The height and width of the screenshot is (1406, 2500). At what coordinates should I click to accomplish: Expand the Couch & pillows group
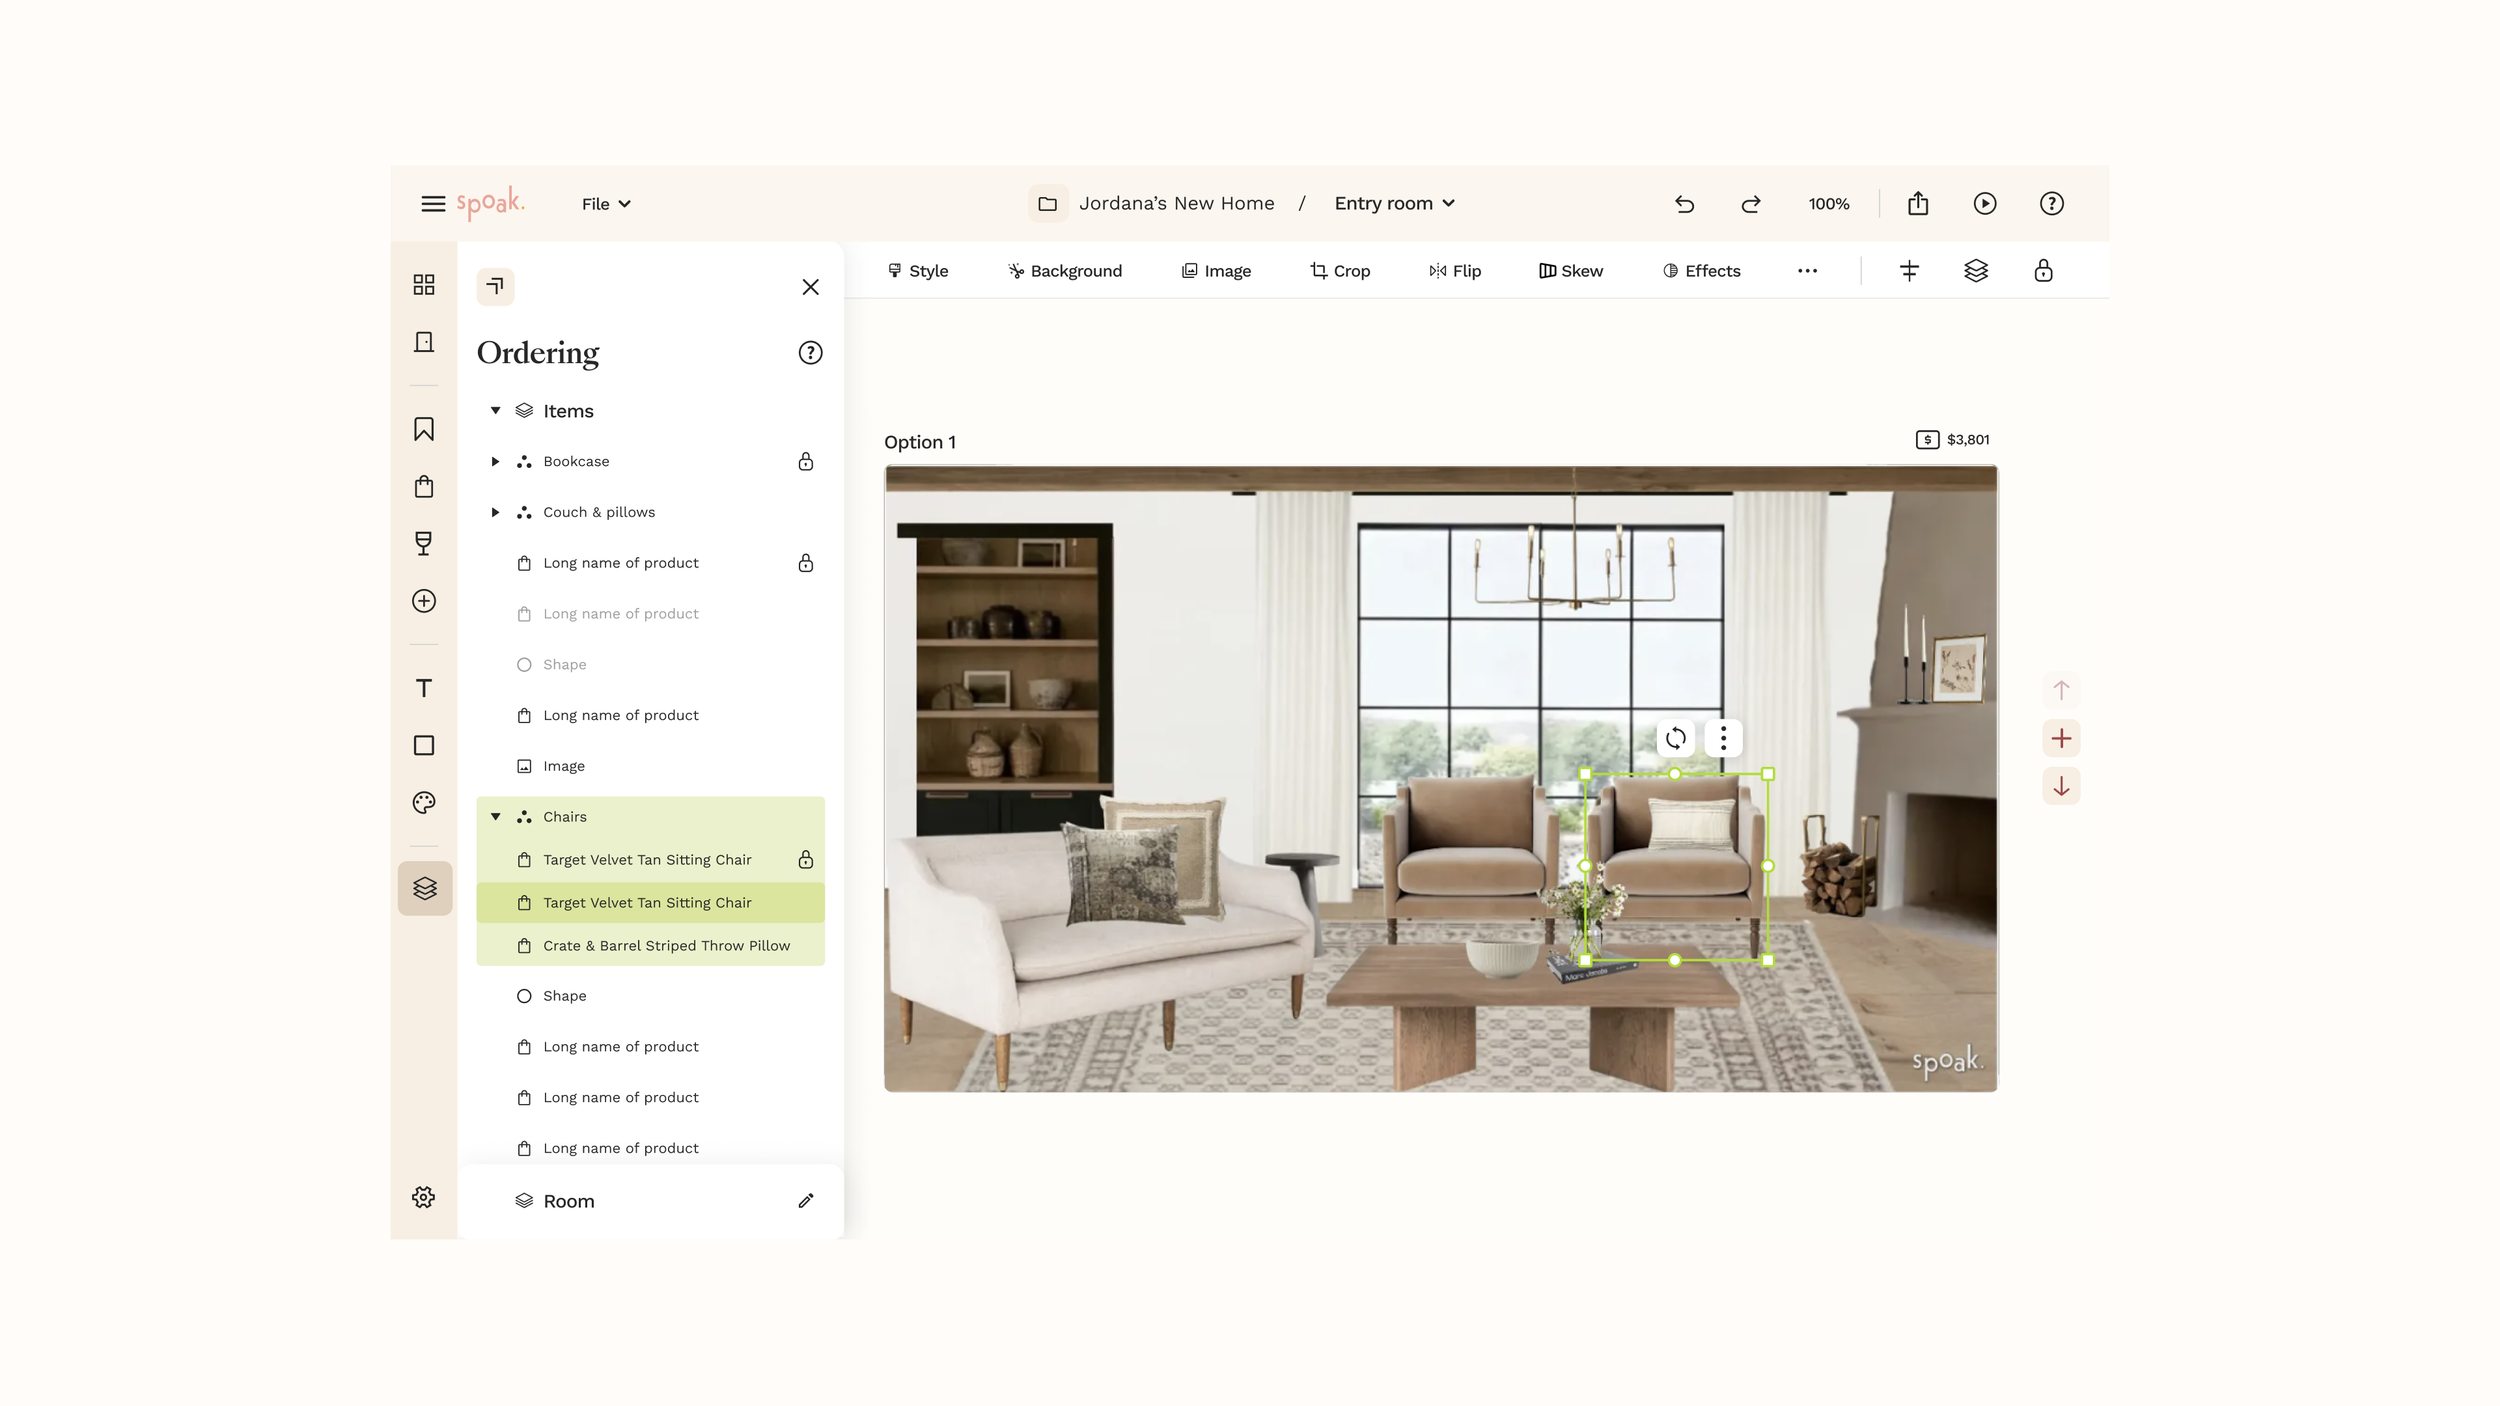click(x=495, y=512)
